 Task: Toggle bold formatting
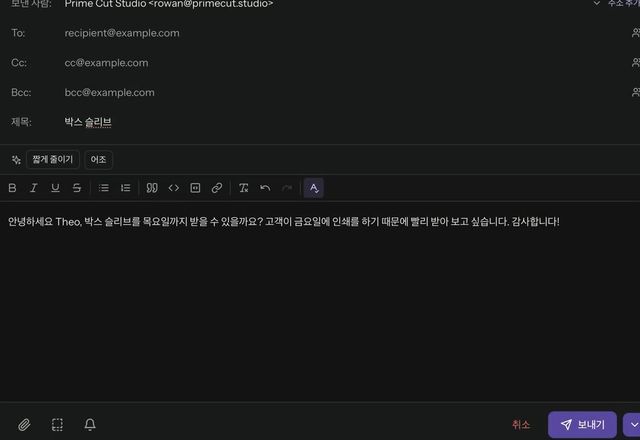coord(12,188)
